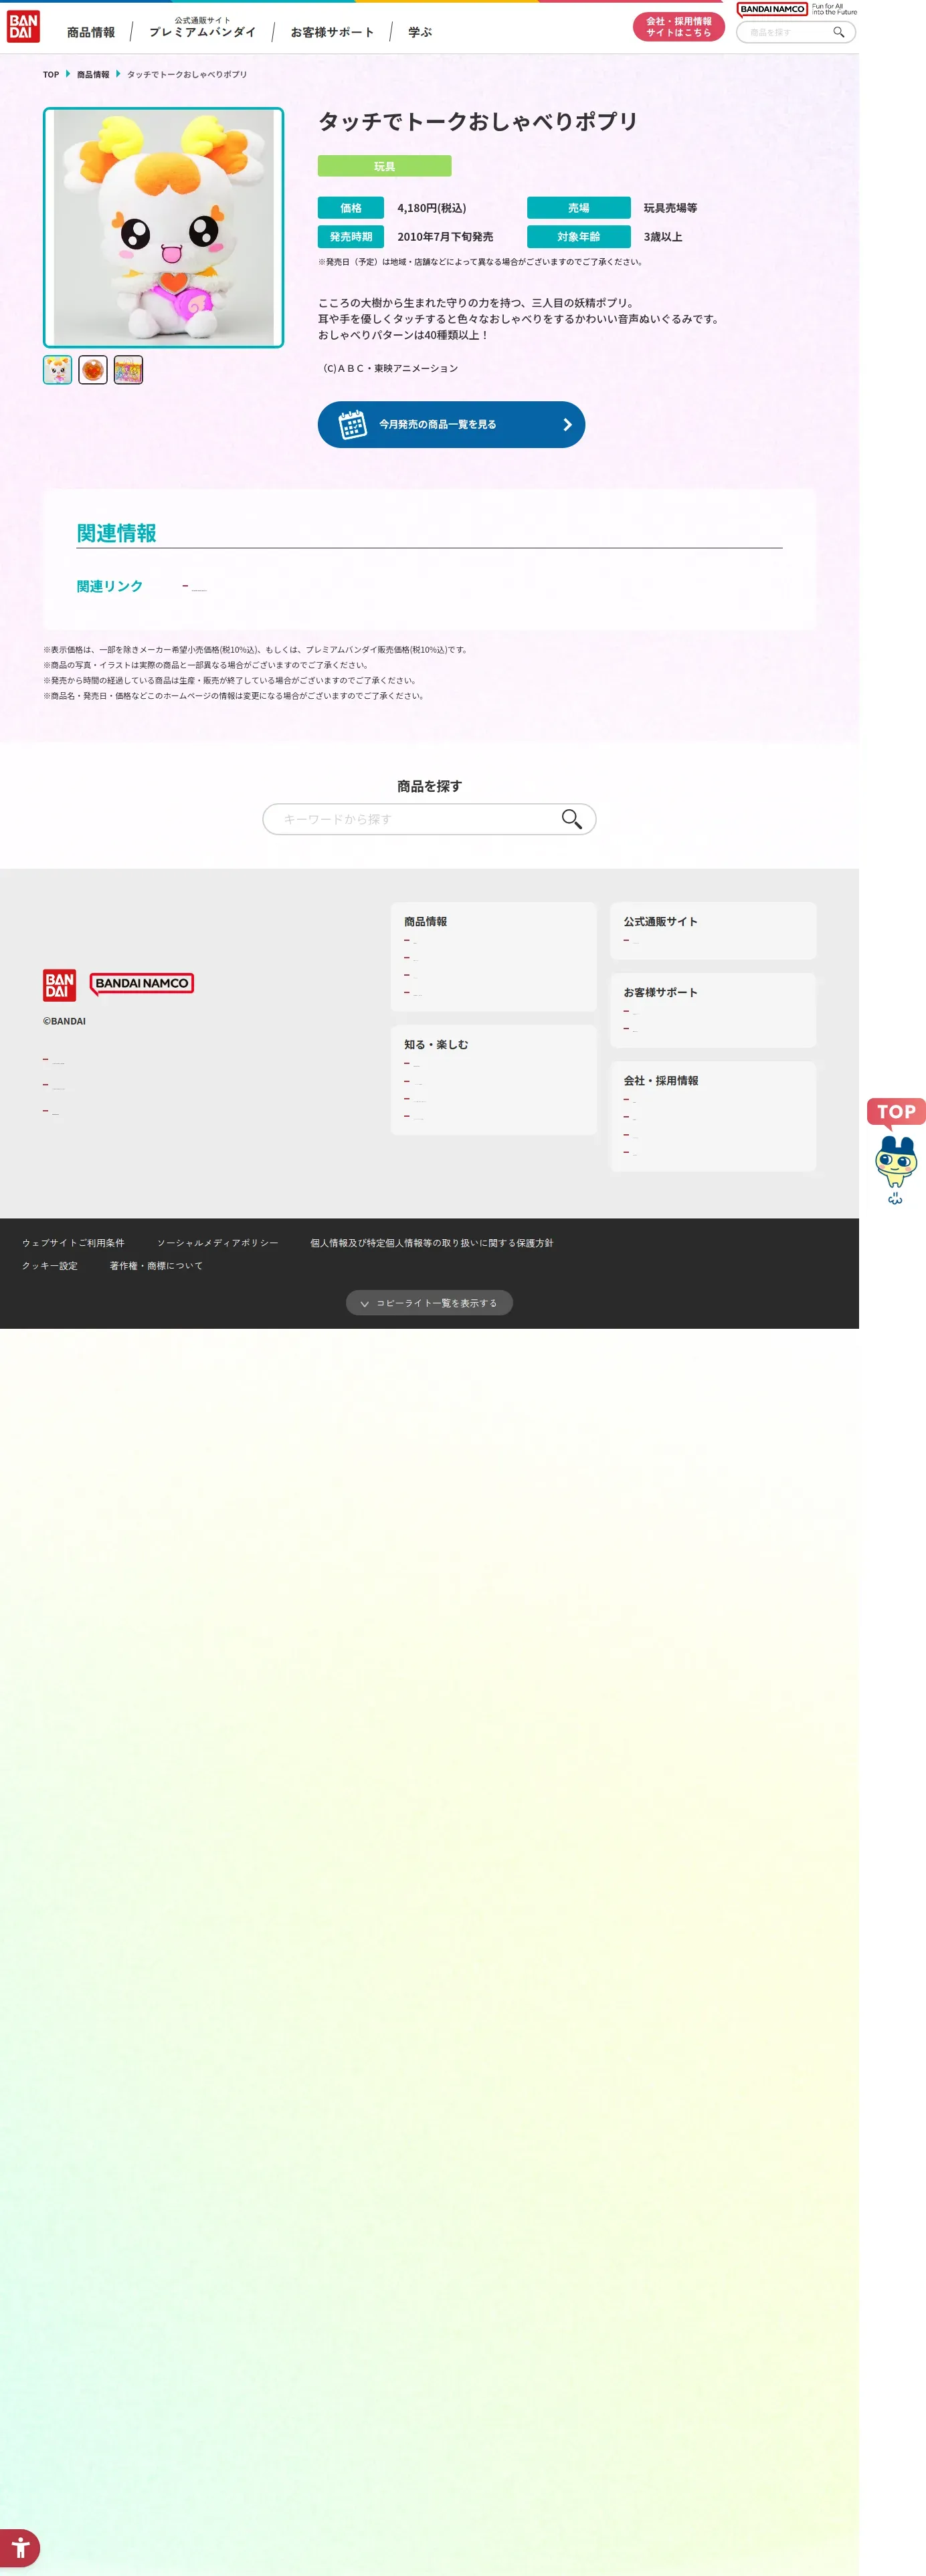The image size is (926, 2576).
Task: Select the third package thumbnail
Action: tap(128, 370)
